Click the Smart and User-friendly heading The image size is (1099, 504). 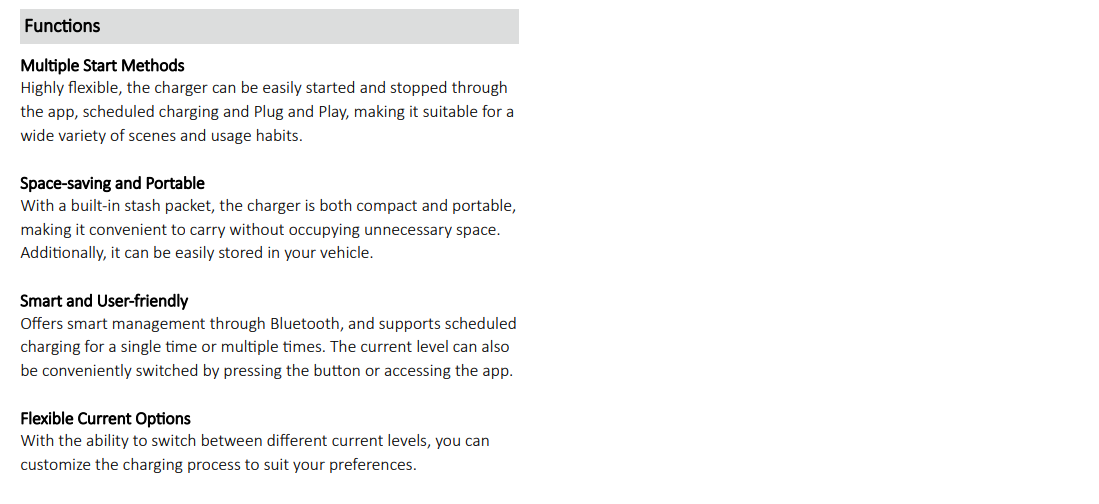[x=104, y=301]
